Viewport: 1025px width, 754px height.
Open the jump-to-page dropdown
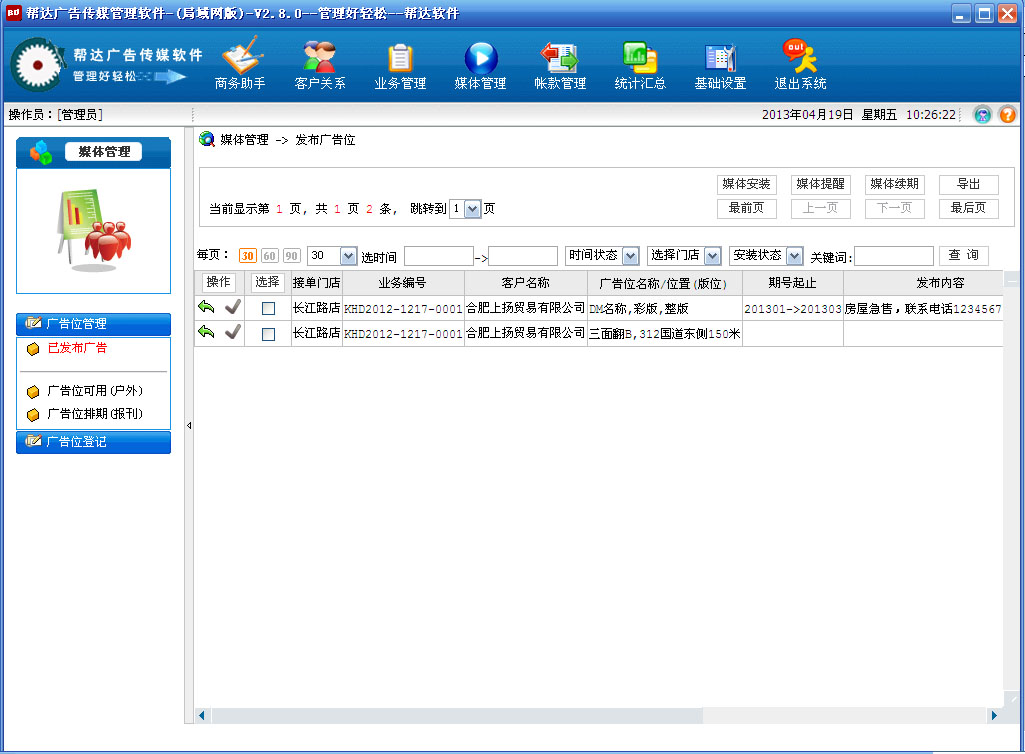(472, 209)
